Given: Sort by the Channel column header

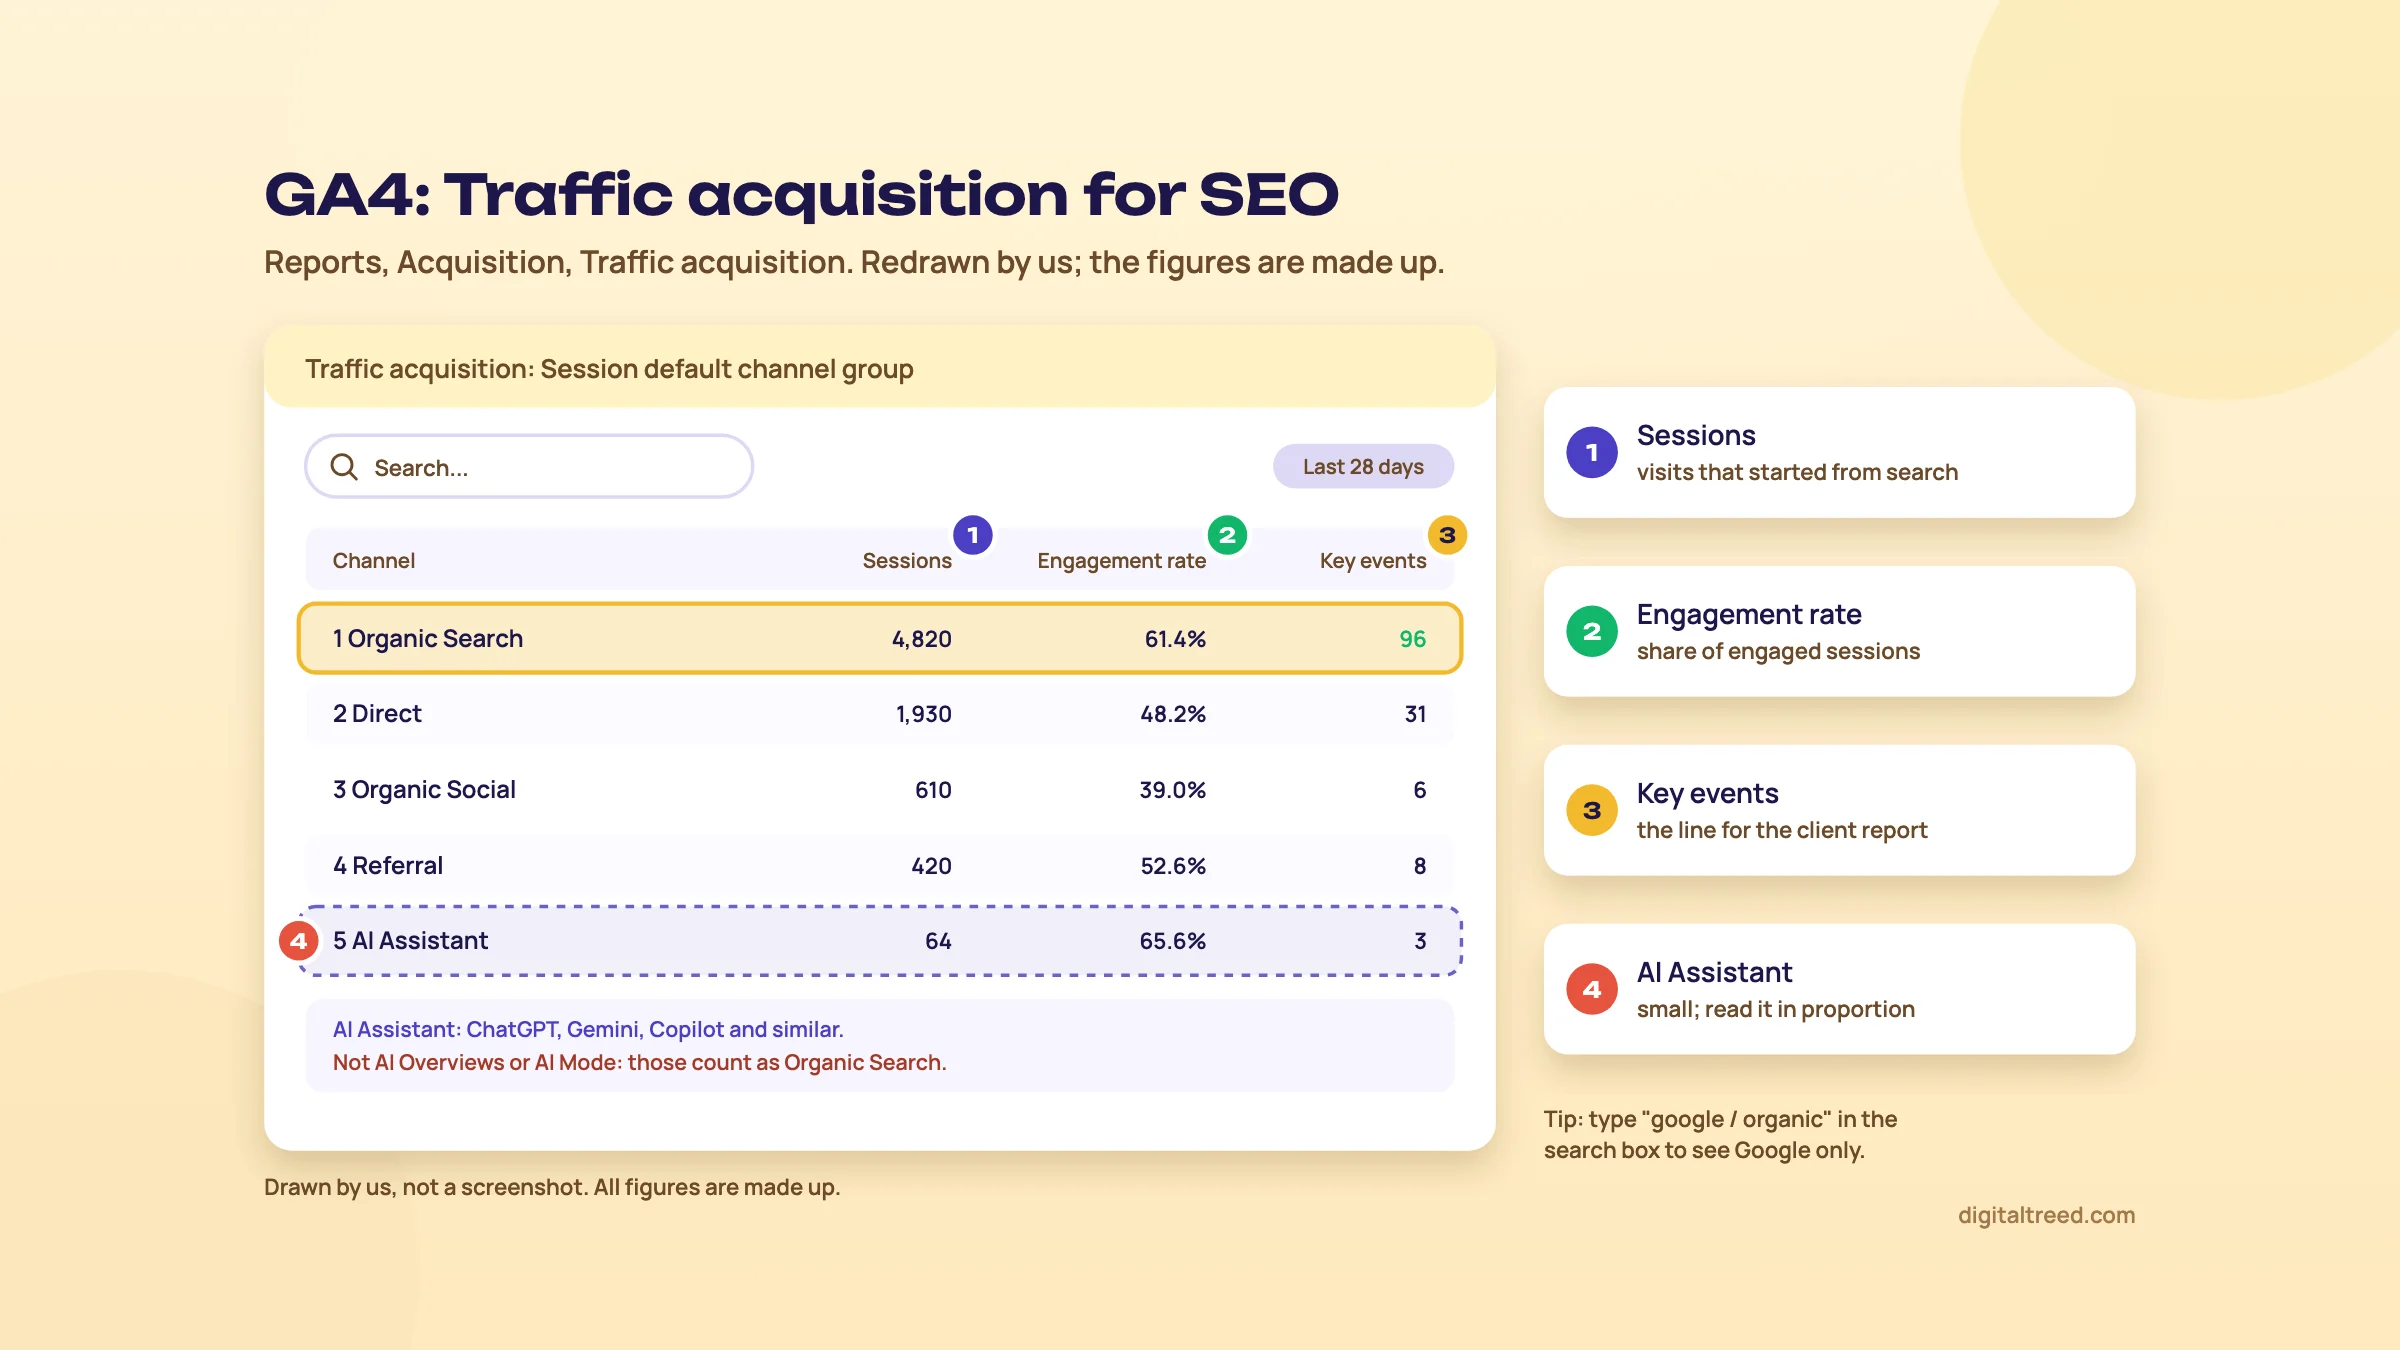Looking at the screenshot, I should click(374, 561).
